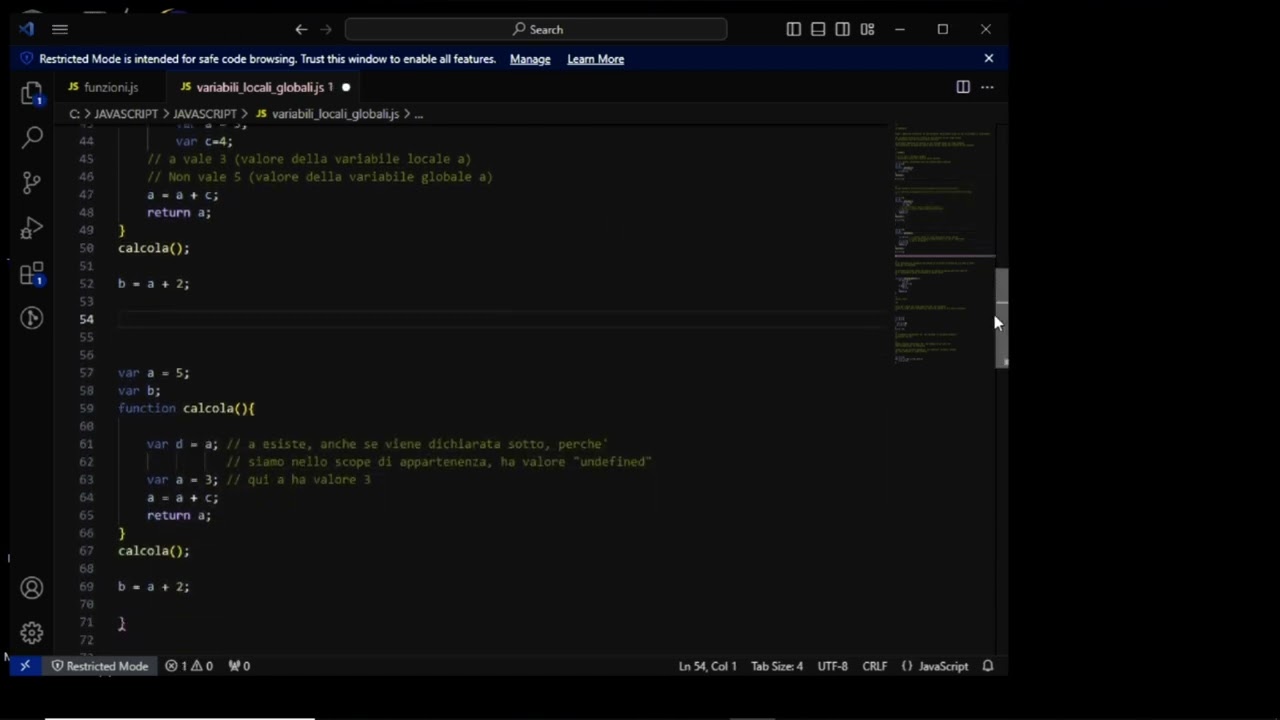1280x720 pixels.
Task: Click 'return a;' on line 48
Action: (x=179, y=212)
